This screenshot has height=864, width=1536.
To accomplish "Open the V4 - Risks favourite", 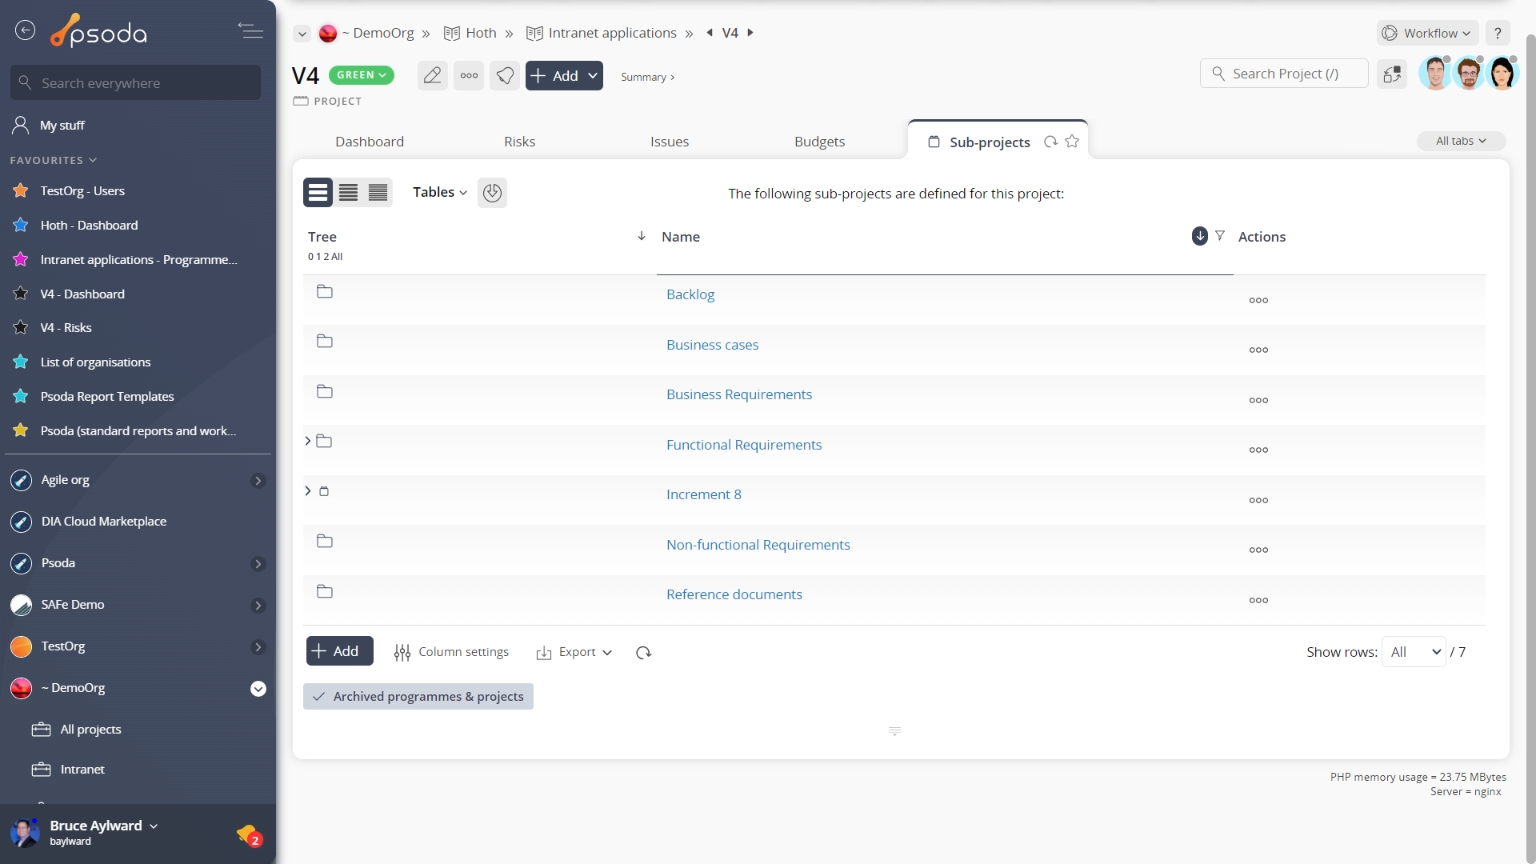I will (66, 328).
